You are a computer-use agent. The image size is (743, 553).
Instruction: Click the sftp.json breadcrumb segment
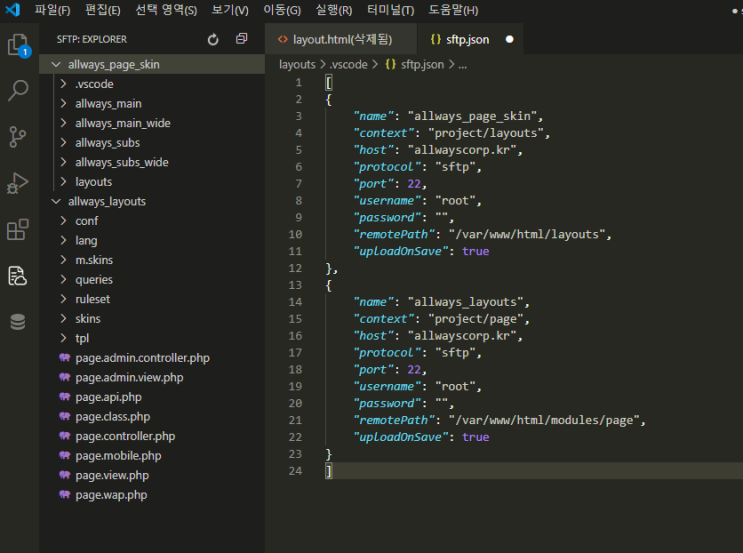[422, 64]
